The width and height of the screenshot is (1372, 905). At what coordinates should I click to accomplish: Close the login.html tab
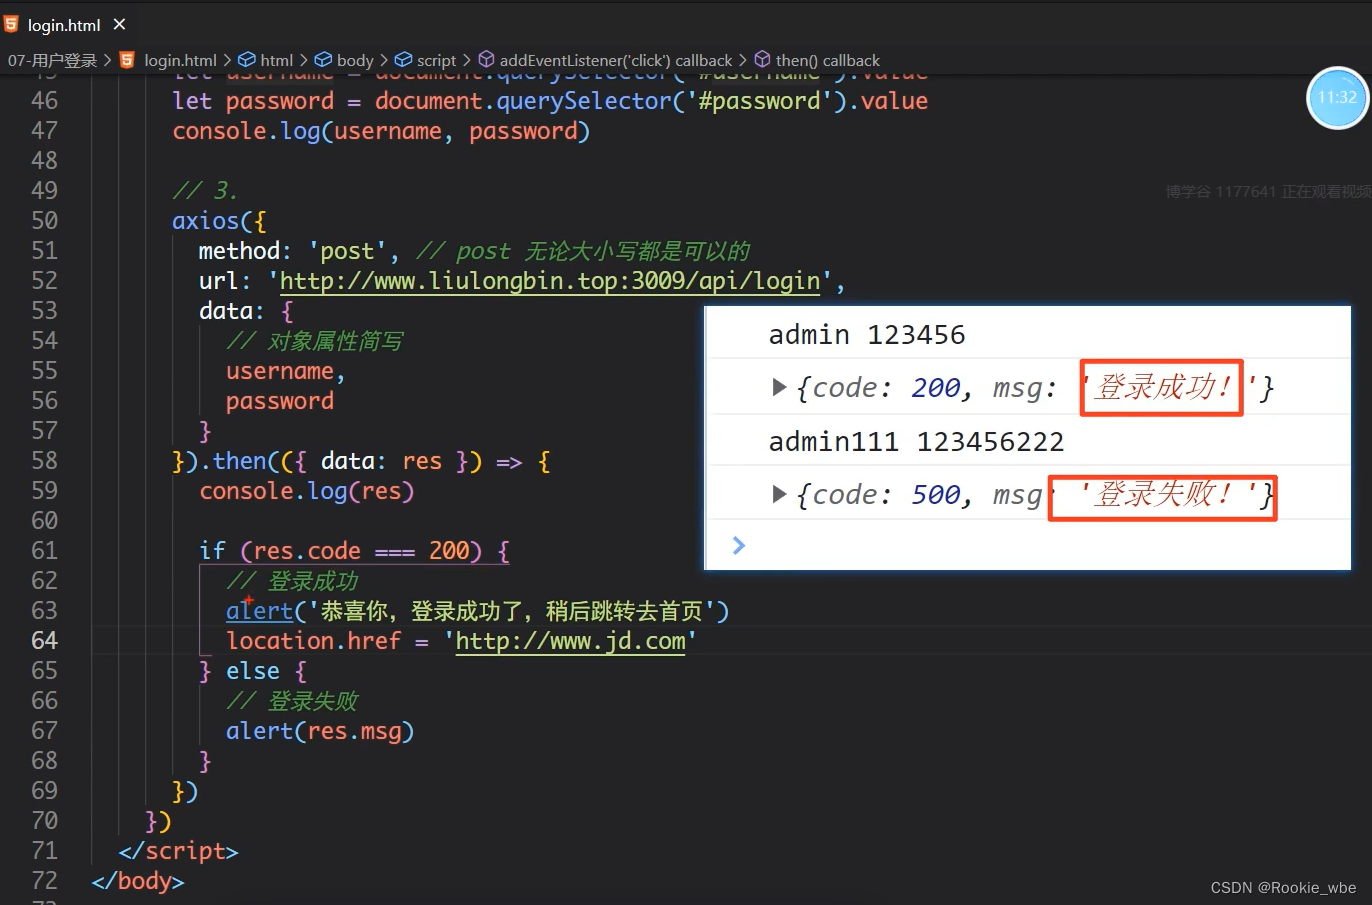[x=119, y=24]
